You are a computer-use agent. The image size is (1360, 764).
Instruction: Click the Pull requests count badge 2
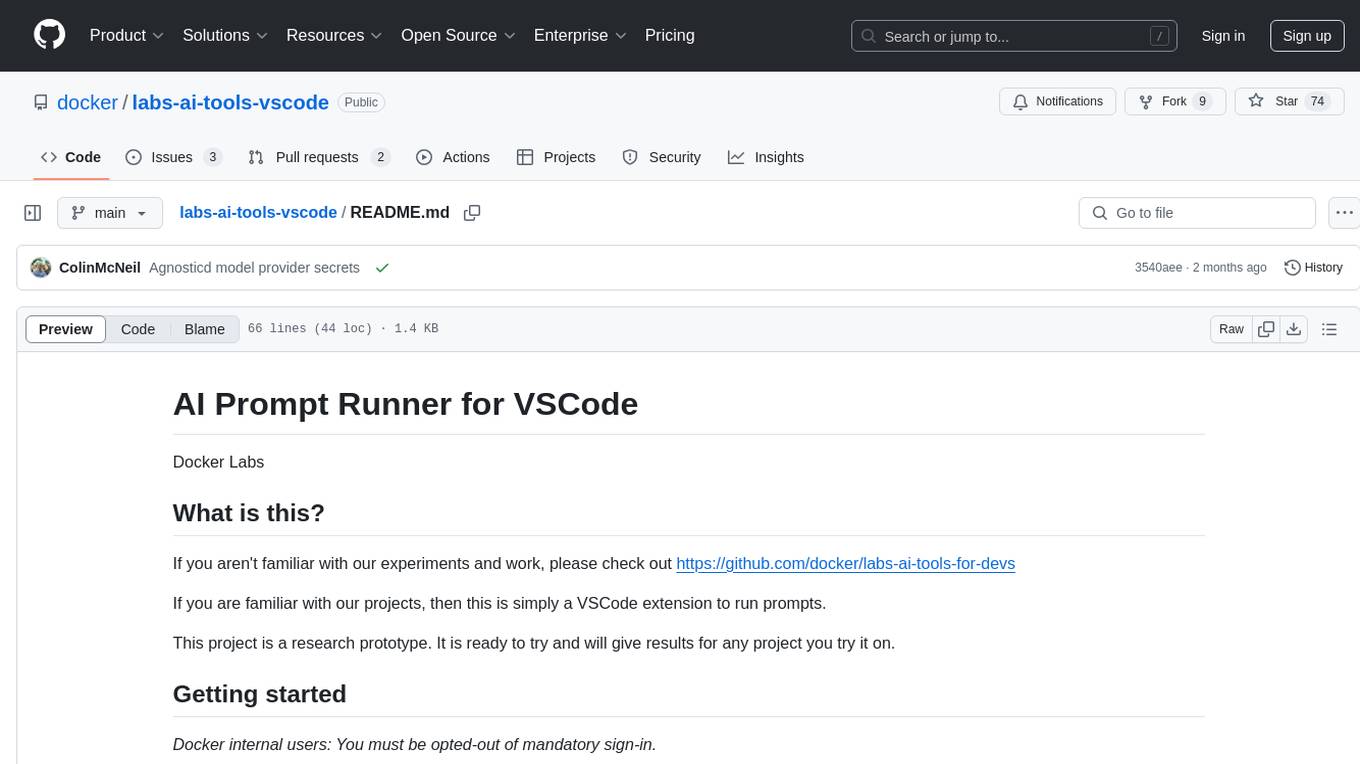[x=380, y=157]
